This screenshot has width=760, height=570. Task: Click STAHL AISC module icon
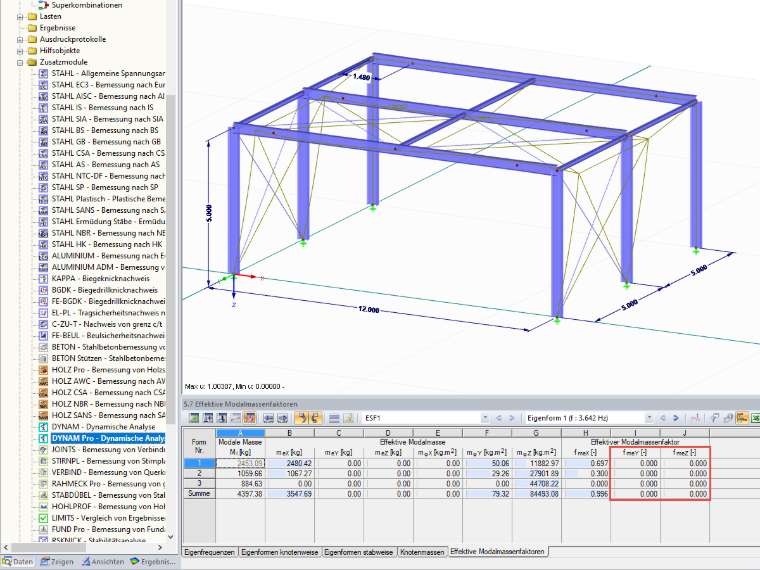pos(44,96)
